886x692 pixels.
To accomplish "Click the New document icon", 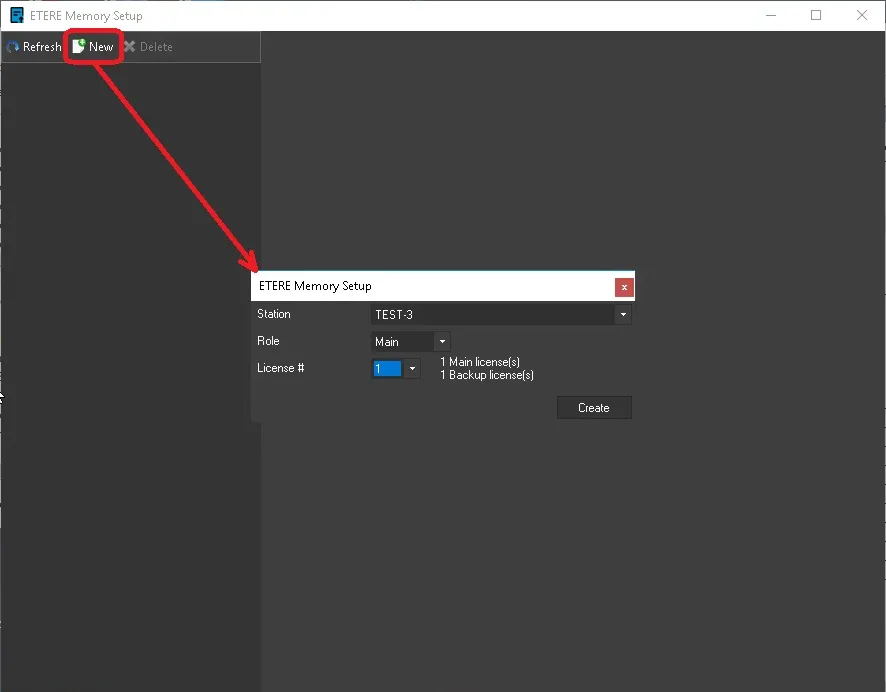I will (78, 47).
